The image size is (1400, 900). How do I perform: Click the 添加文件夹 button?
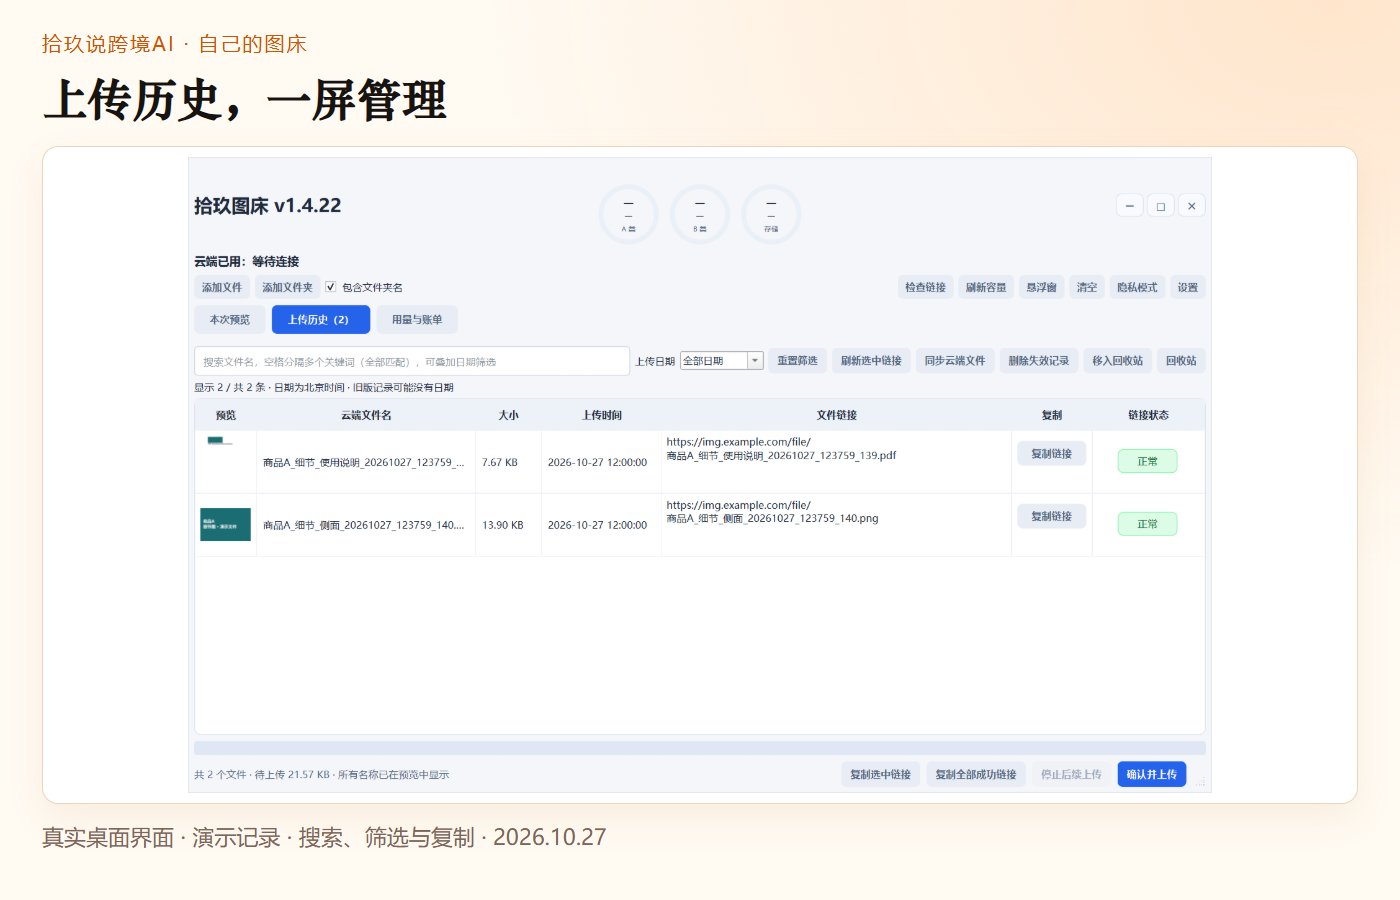(288, 288)
